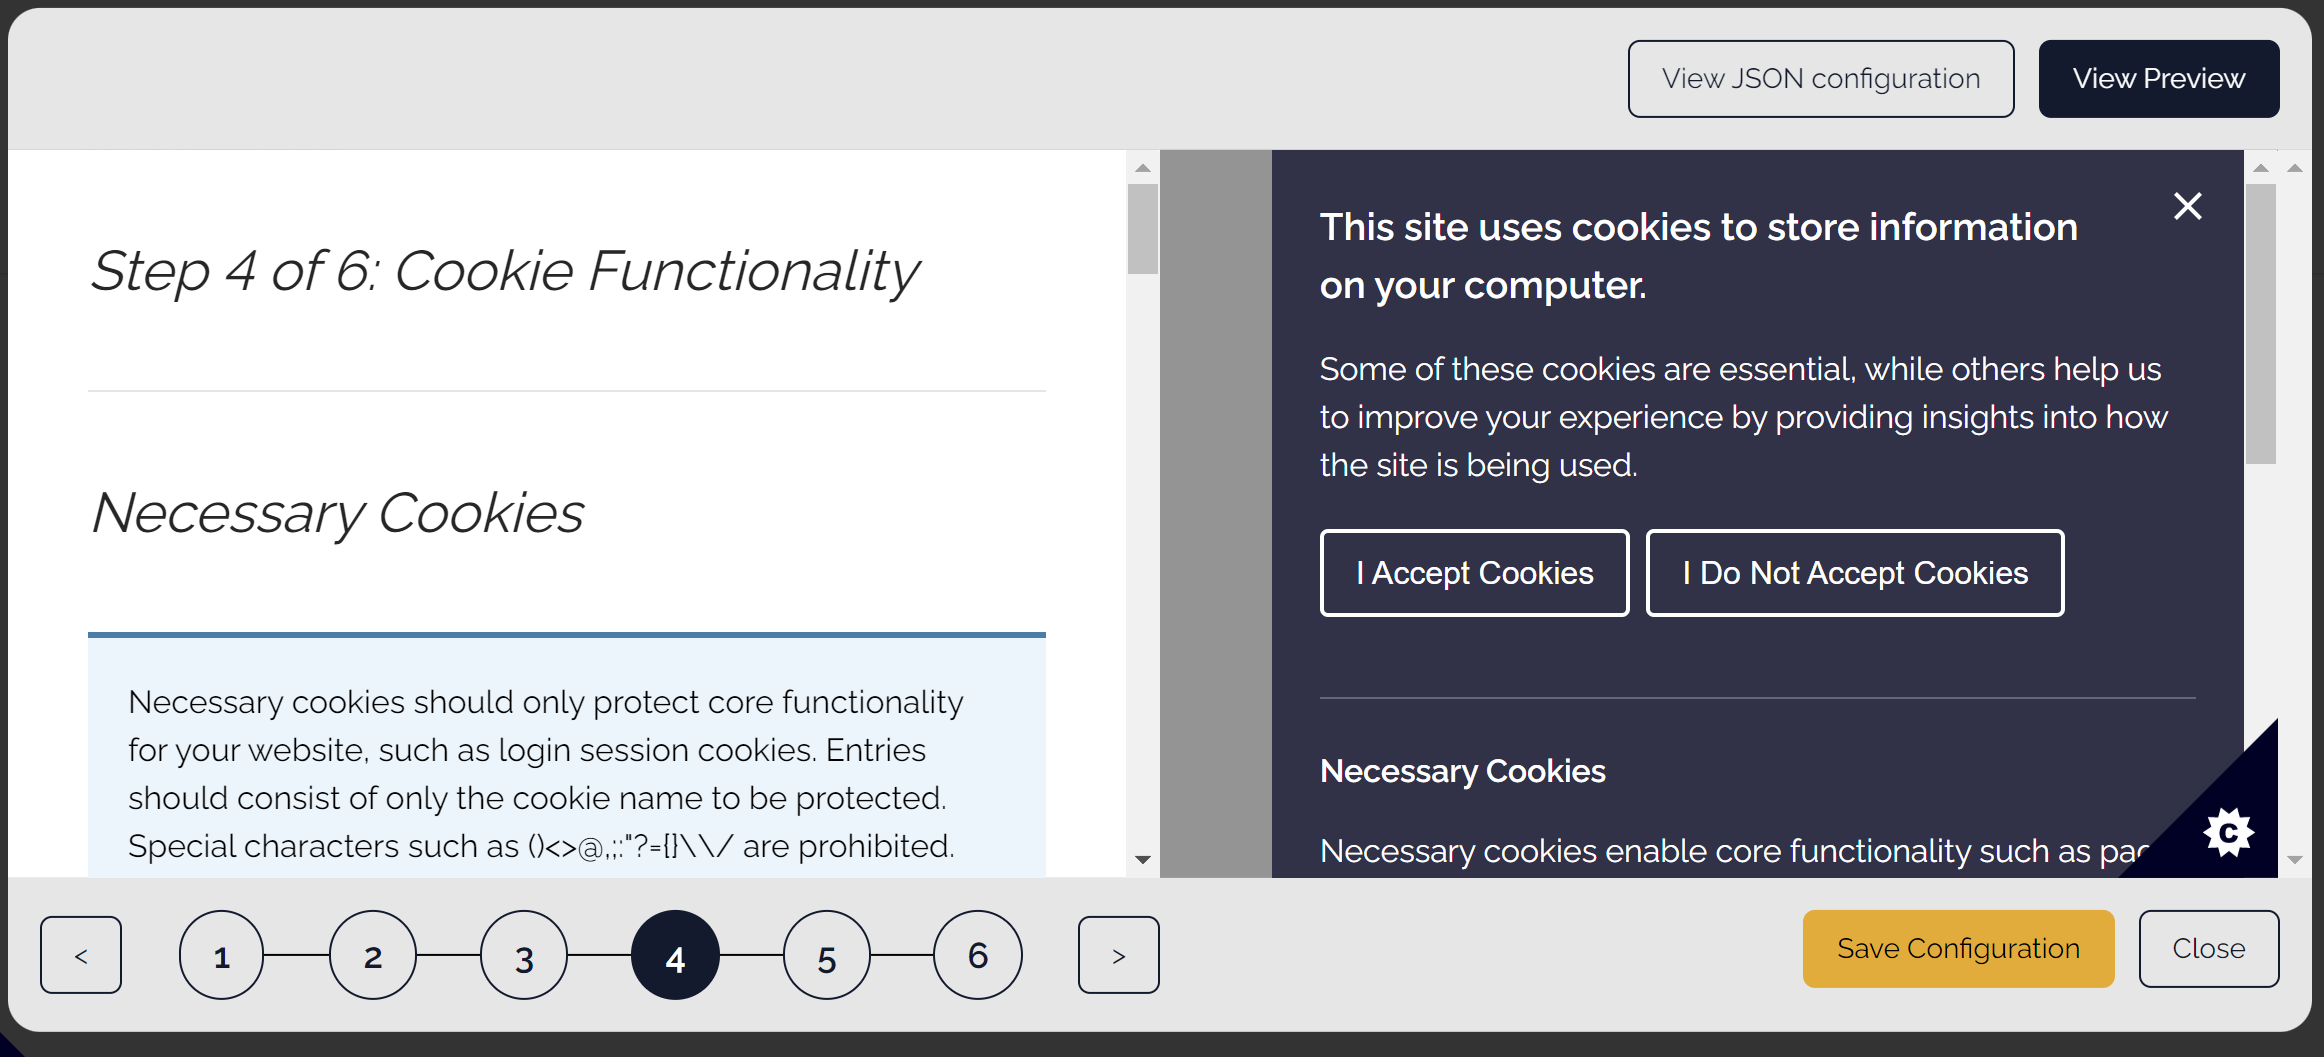Screen dimensions: 2324x1057
Task: Close the cookie panel with X icon
Action: [x=2188, y=206]
